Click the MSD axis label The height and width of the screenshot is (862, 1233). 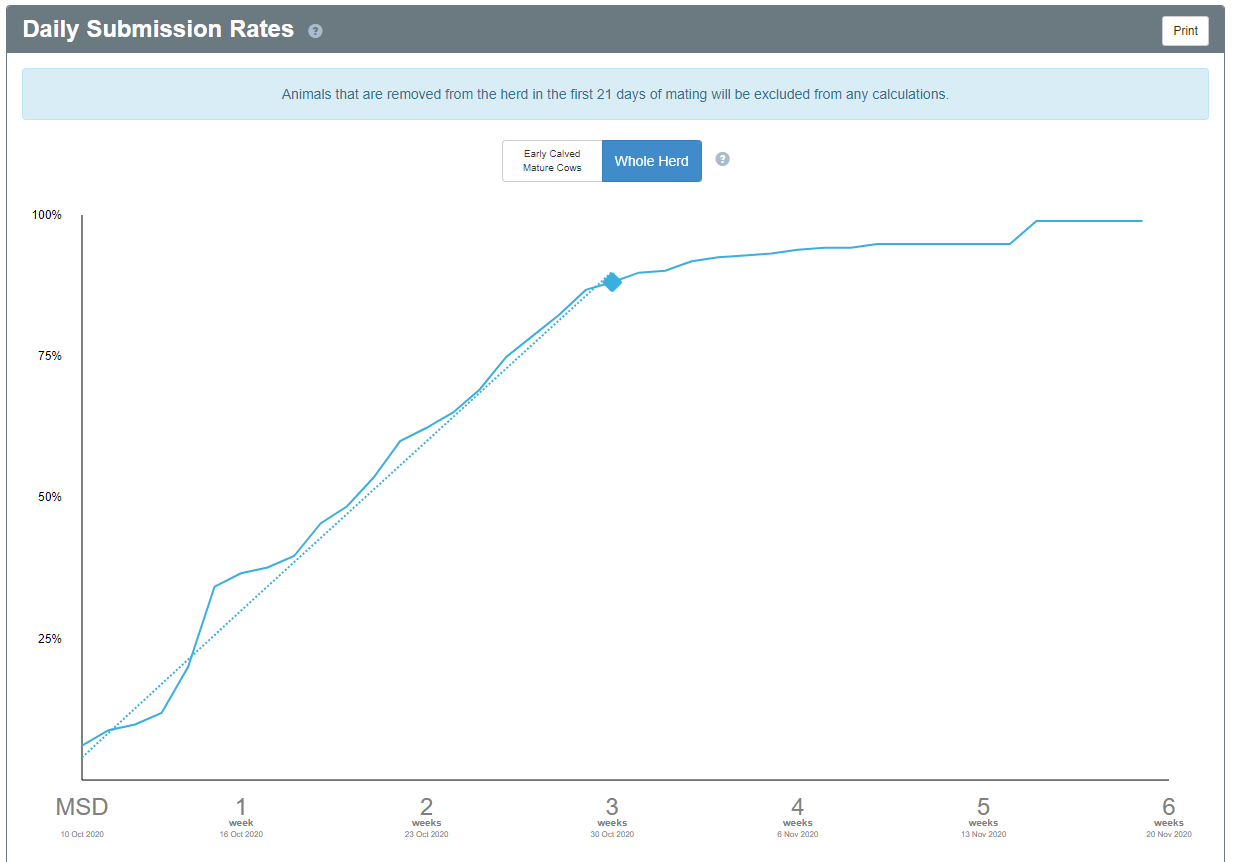coord(81,807)
